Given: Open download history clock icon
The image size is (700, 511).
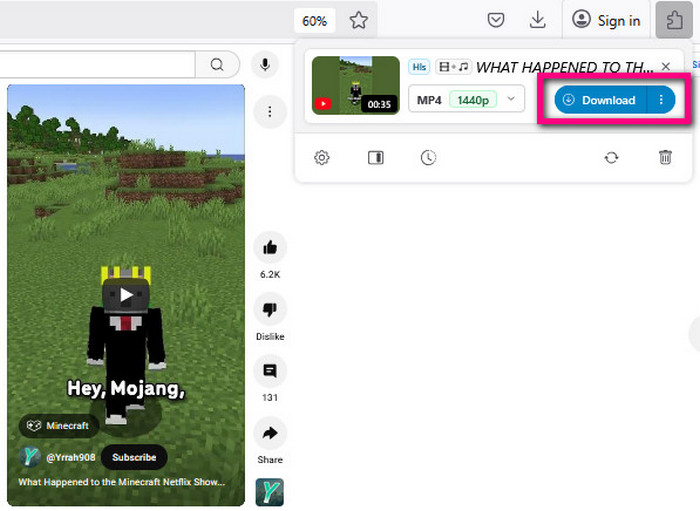Looking at the screenshot, I should click(428, 158).
